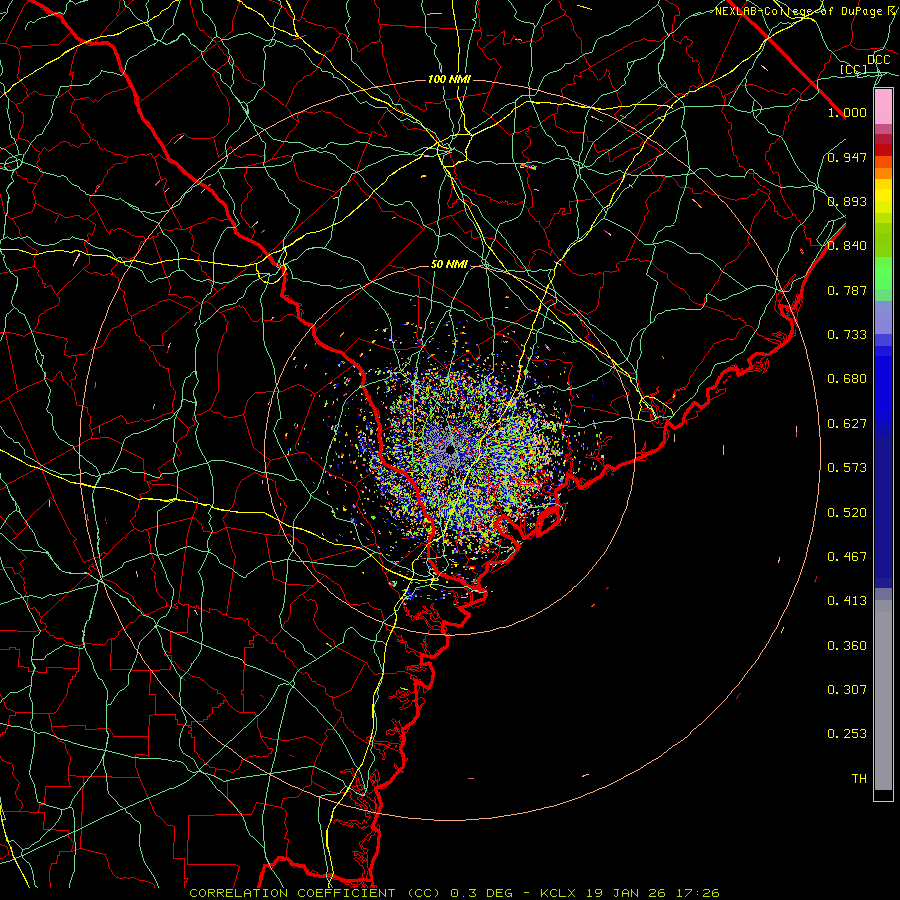Click the KCLX radar site identifier

tap(558, 893)
